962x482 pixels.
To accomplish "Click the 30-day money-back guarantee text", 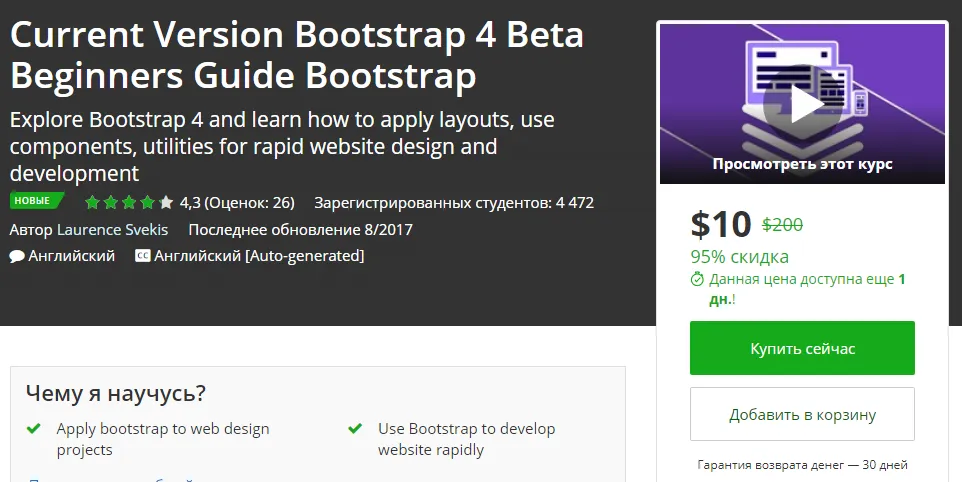I will [x=802, y=464].
